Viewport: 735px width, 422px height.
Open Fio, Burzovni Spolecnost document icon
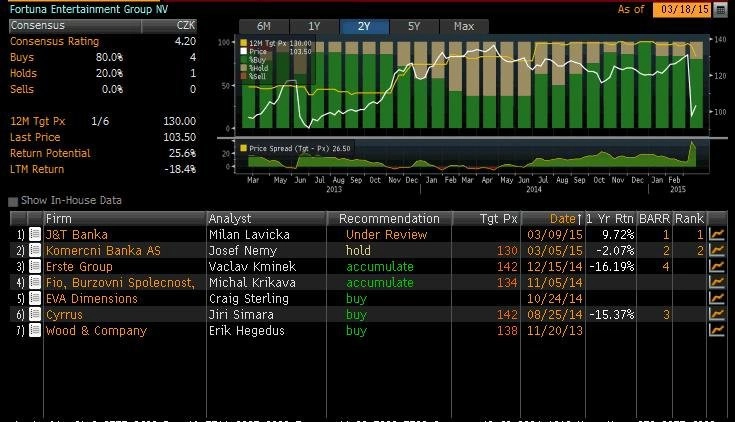35,282
